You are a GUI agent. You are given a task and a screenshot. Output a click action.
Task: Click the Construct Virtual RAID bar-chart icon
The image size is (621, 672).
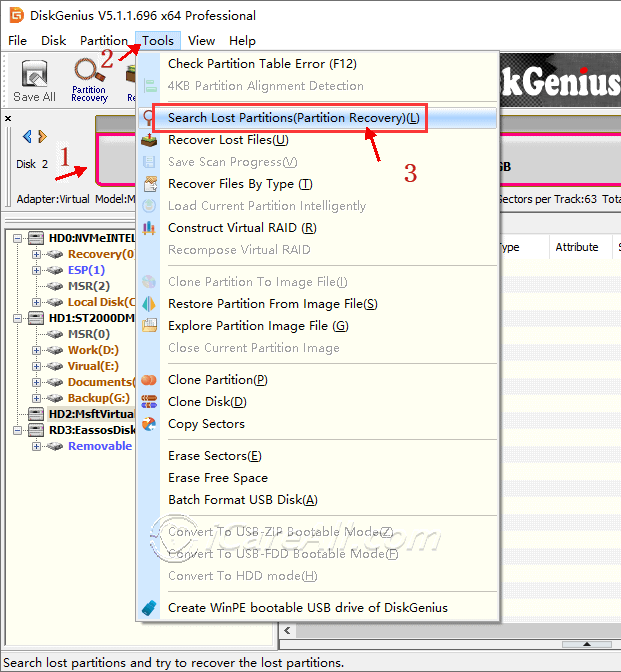149,228
